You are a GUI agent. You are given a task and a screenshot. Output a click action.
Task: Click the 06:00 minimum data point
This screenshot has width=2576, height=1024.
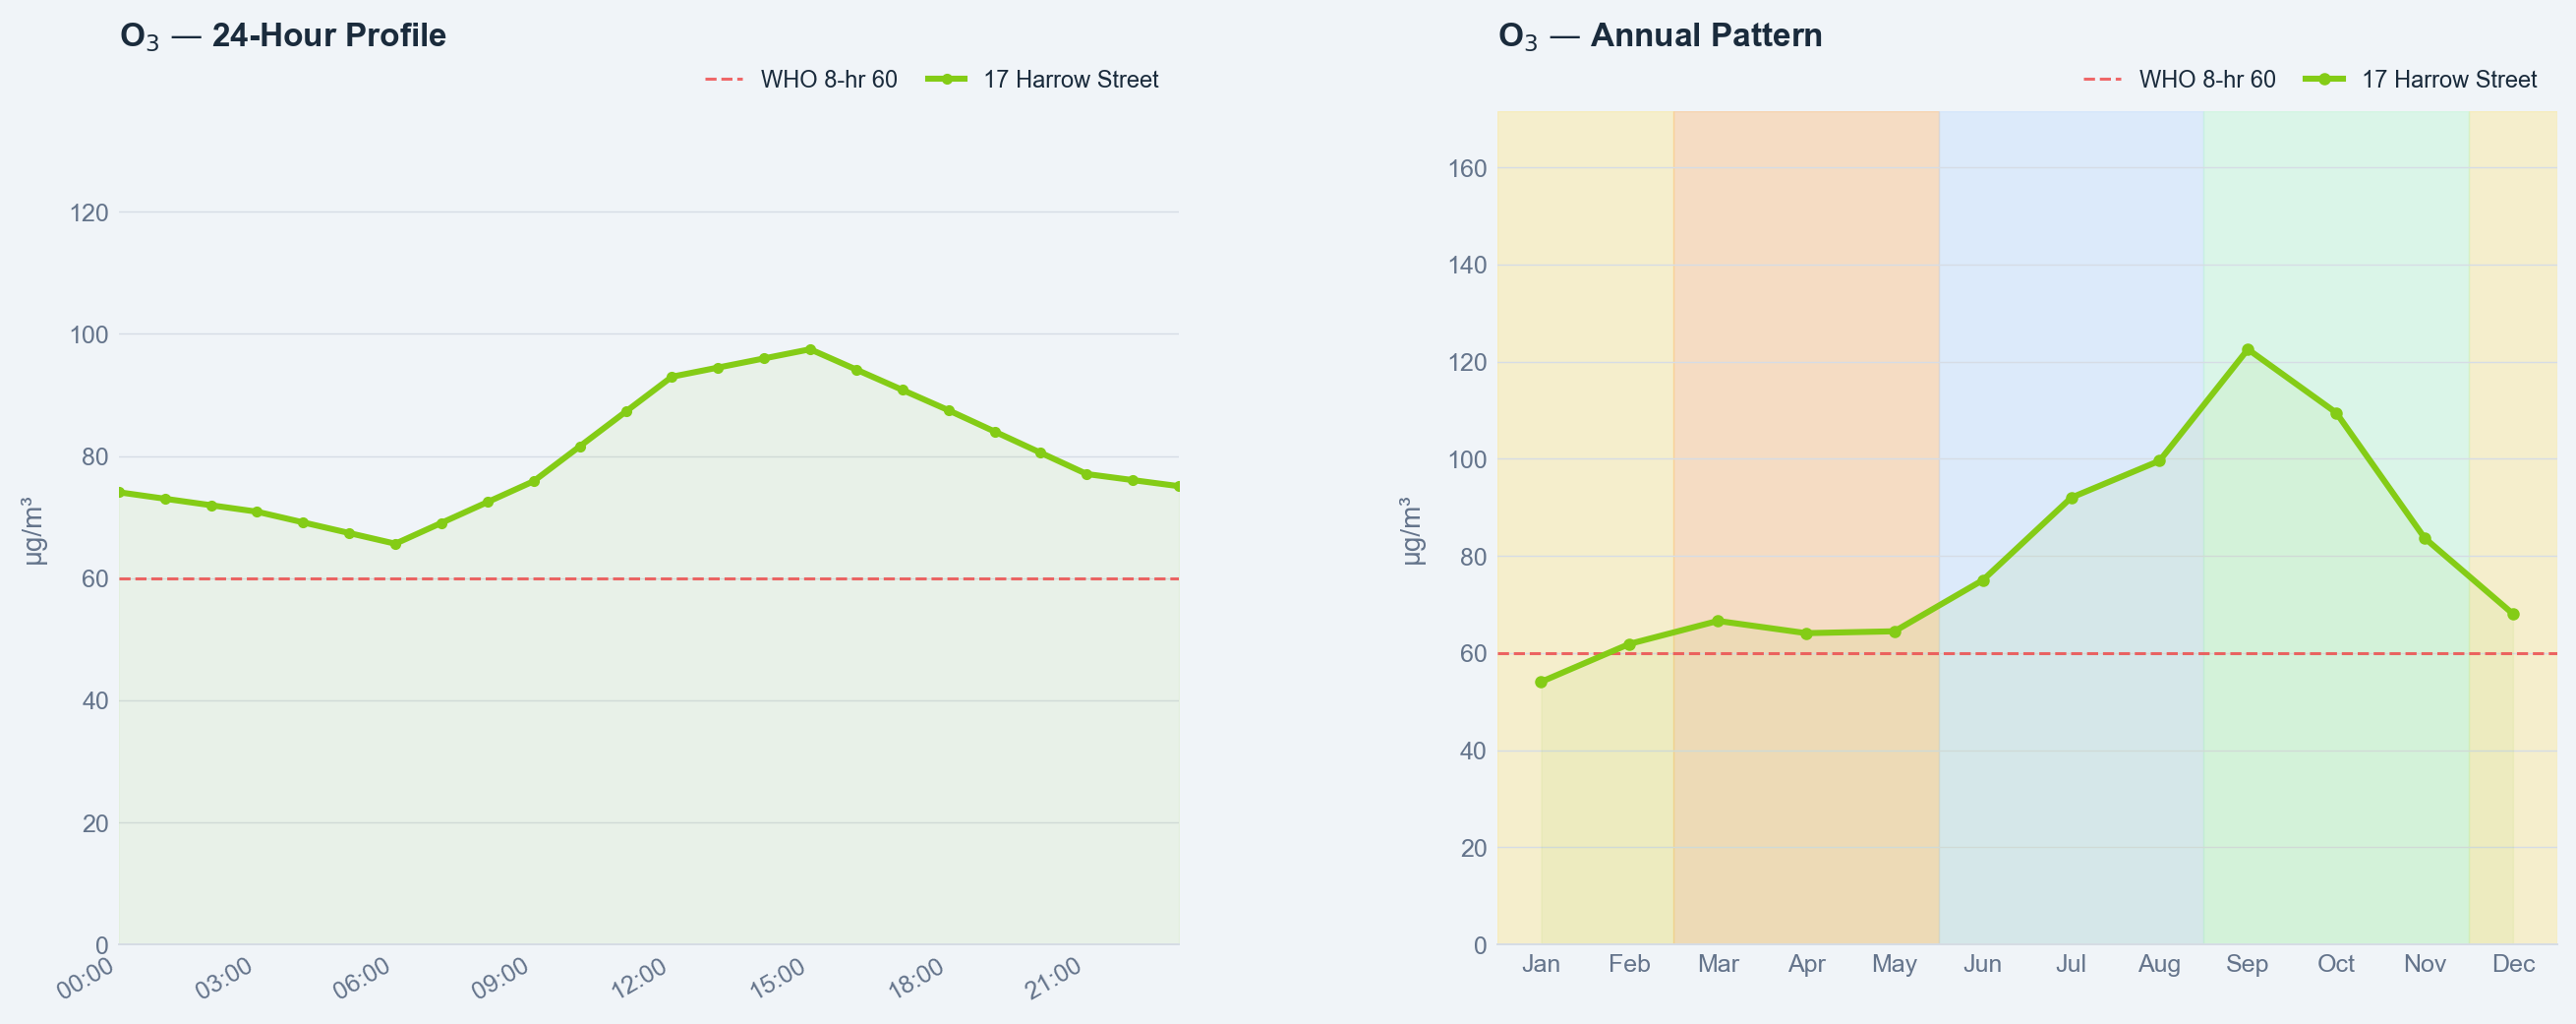coord(395,544)
